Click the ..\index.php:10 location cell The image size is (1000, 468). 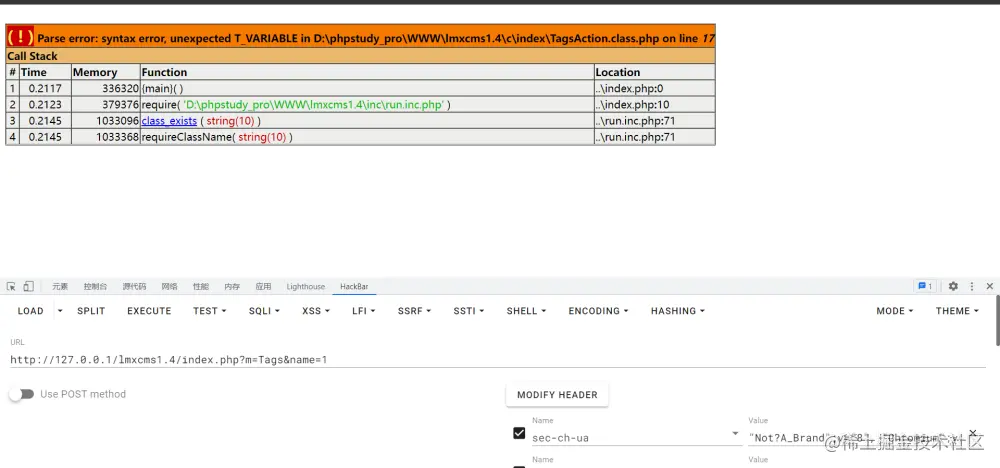(654, 105)
